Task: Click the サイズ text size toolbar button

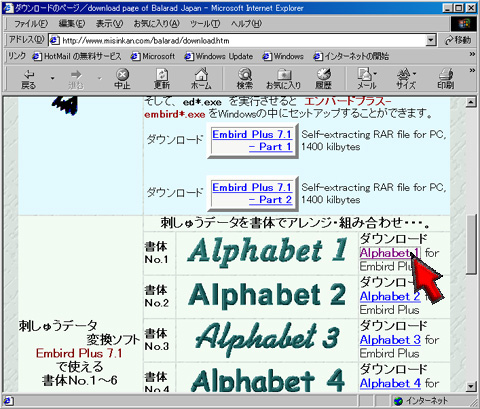Action: 406,79
